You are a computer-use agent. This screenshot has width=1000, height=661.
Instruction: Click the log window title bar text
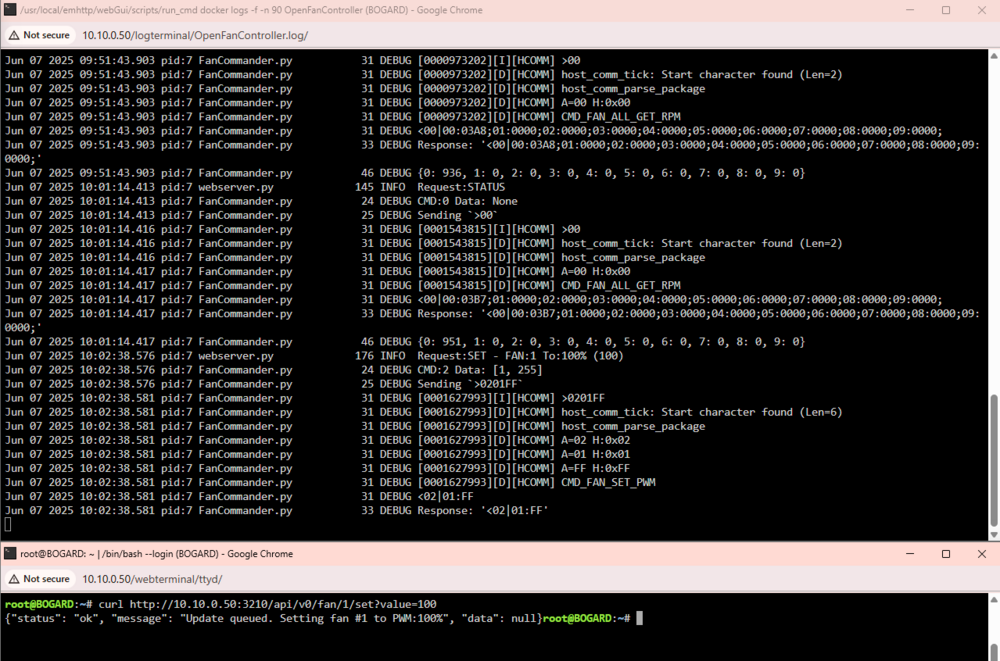pyautogui.click(x=251, y=10)
